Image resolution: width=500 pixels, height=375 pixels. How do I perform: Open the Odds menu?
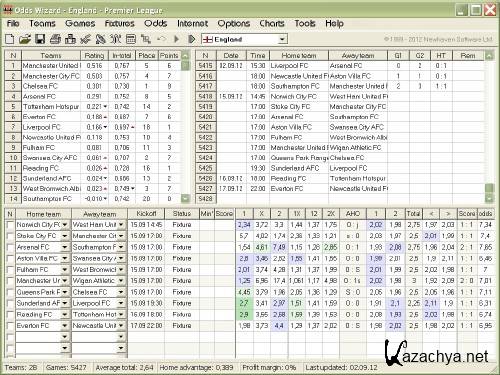[x=155, y=24]
